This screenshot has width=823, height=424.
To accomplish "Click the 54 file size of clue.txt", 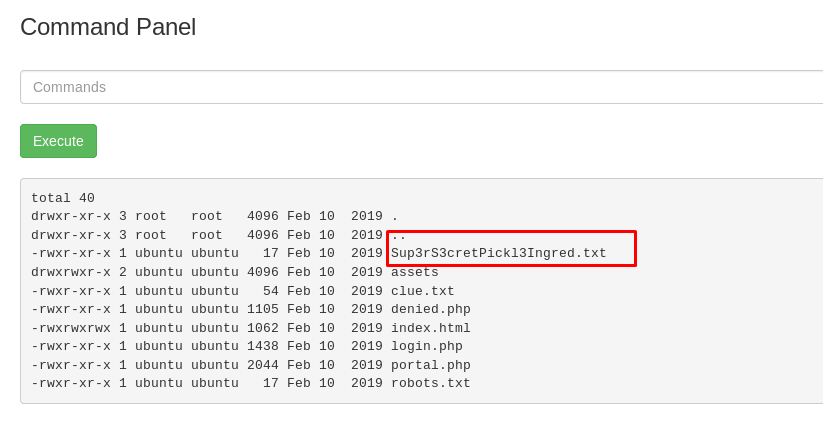I will (271, 291).
